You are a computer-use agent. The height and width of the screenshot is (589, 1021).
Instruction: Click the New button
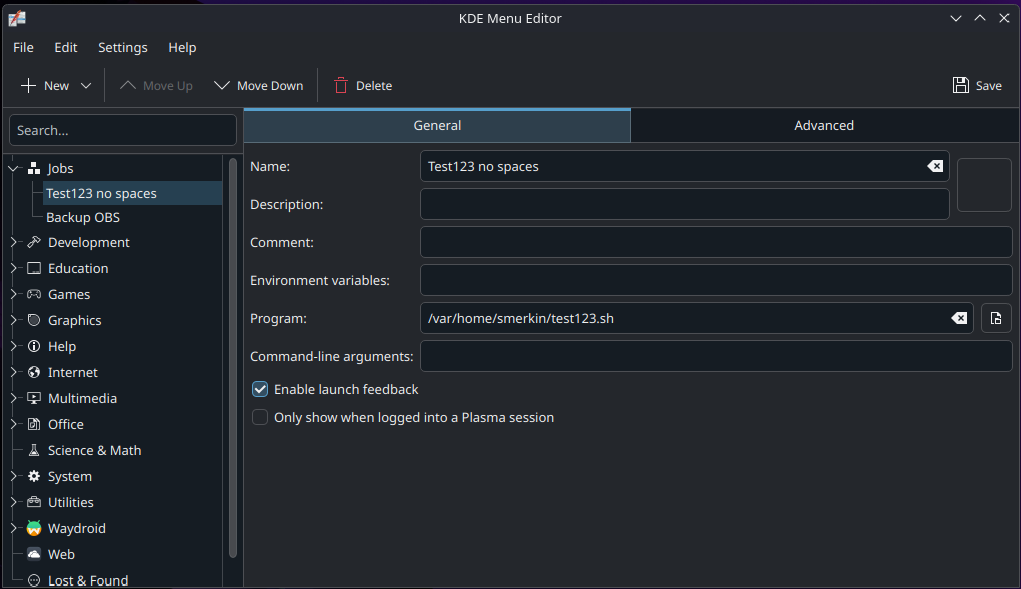[45, 85]
